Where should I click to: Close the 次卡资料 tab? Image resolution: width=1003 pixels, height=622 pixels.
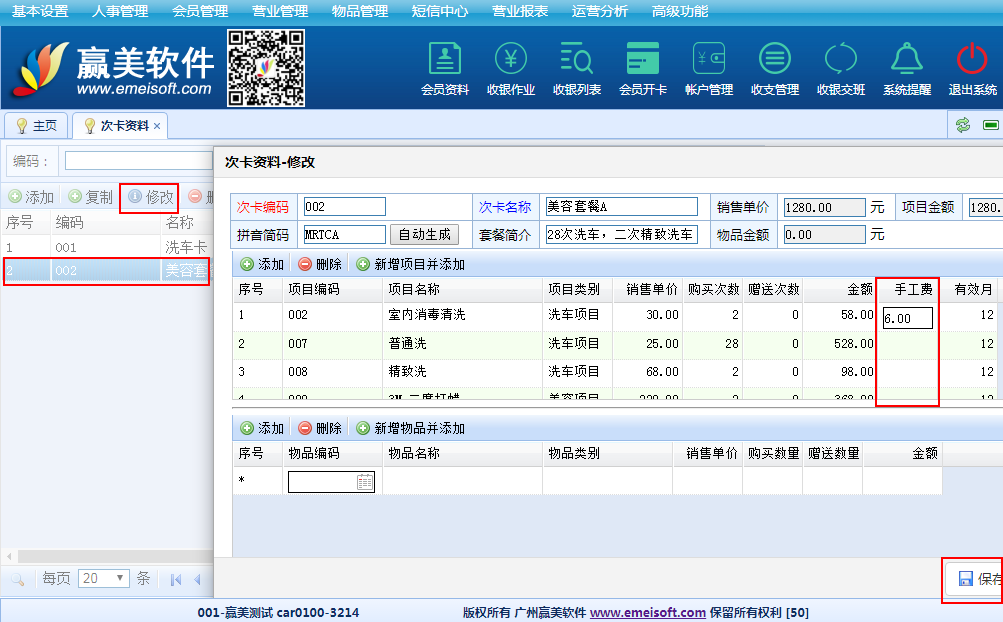click(x=157, y=126)
